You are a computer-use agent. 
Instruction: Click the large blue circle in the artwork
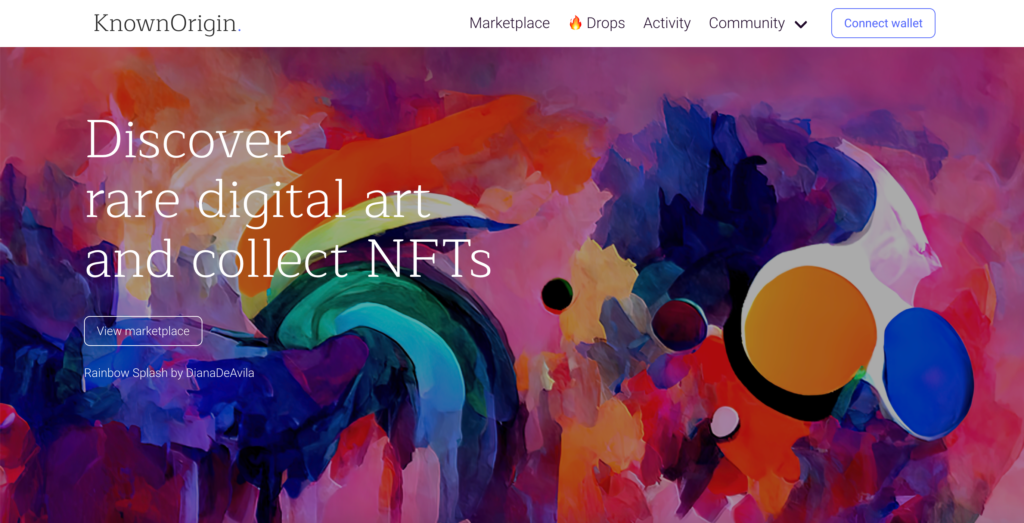[x=927, y=372]
